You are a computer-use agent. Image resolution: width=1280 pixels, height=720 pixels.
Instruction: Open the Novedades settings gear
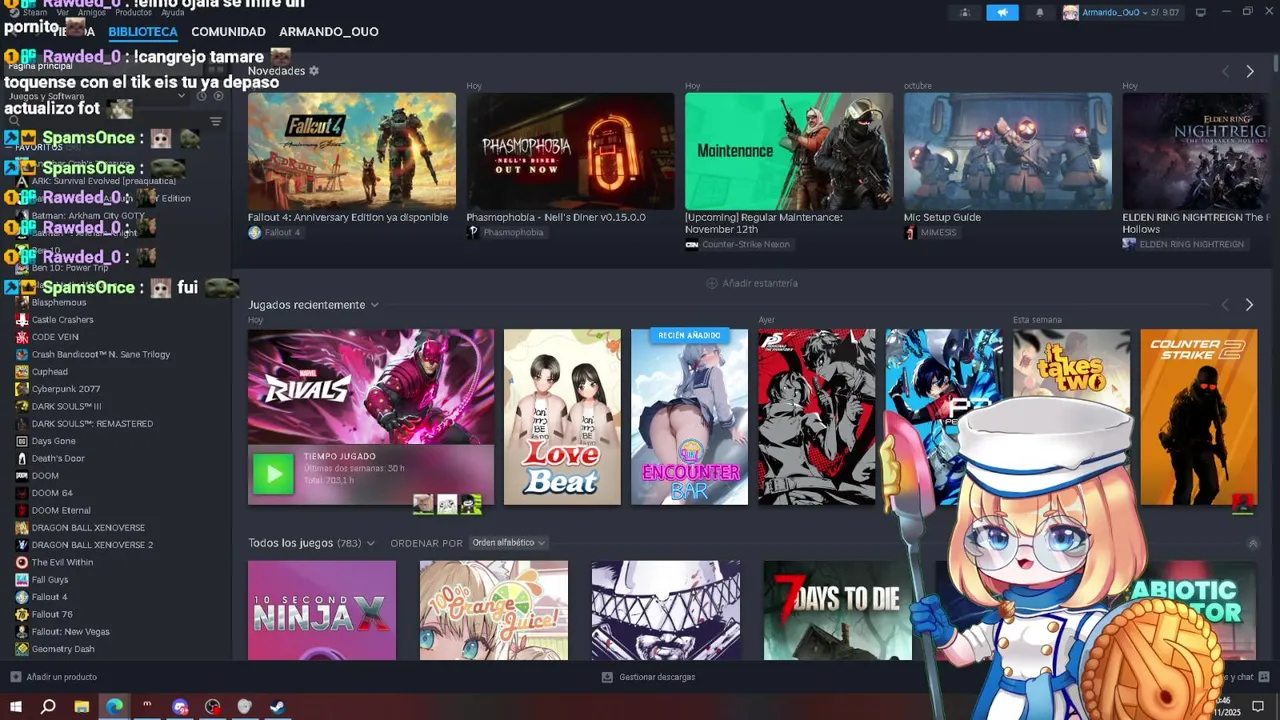tap(314, 71)
